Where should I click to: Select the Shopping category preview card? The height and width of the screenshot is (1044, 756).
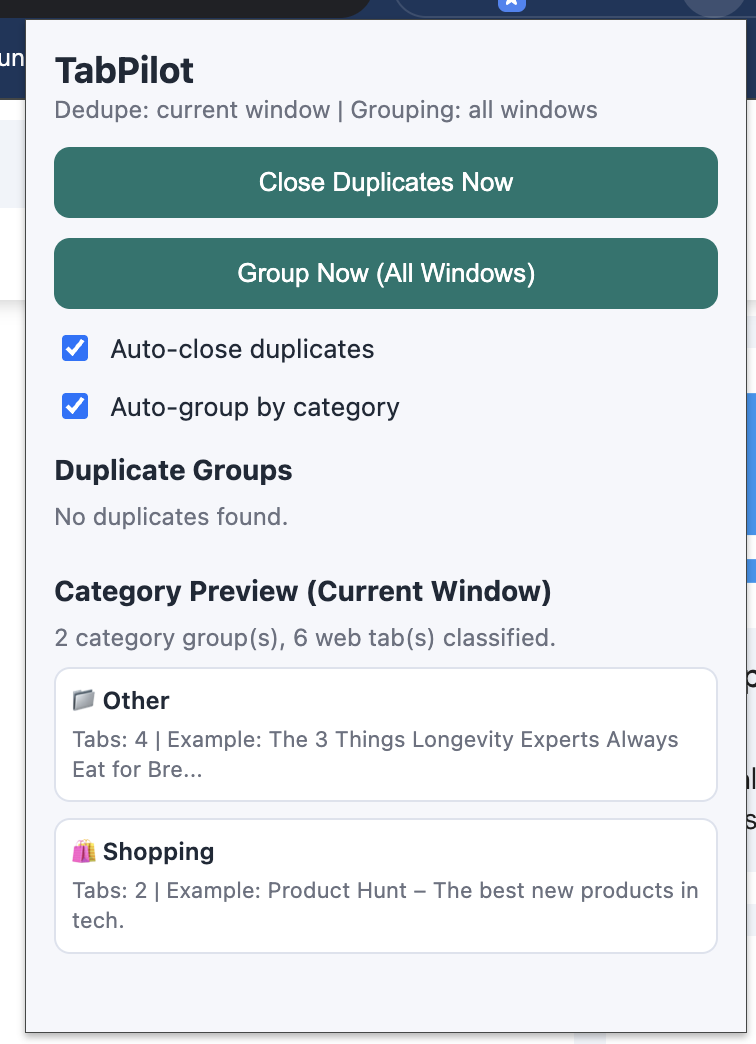[385, 885]
